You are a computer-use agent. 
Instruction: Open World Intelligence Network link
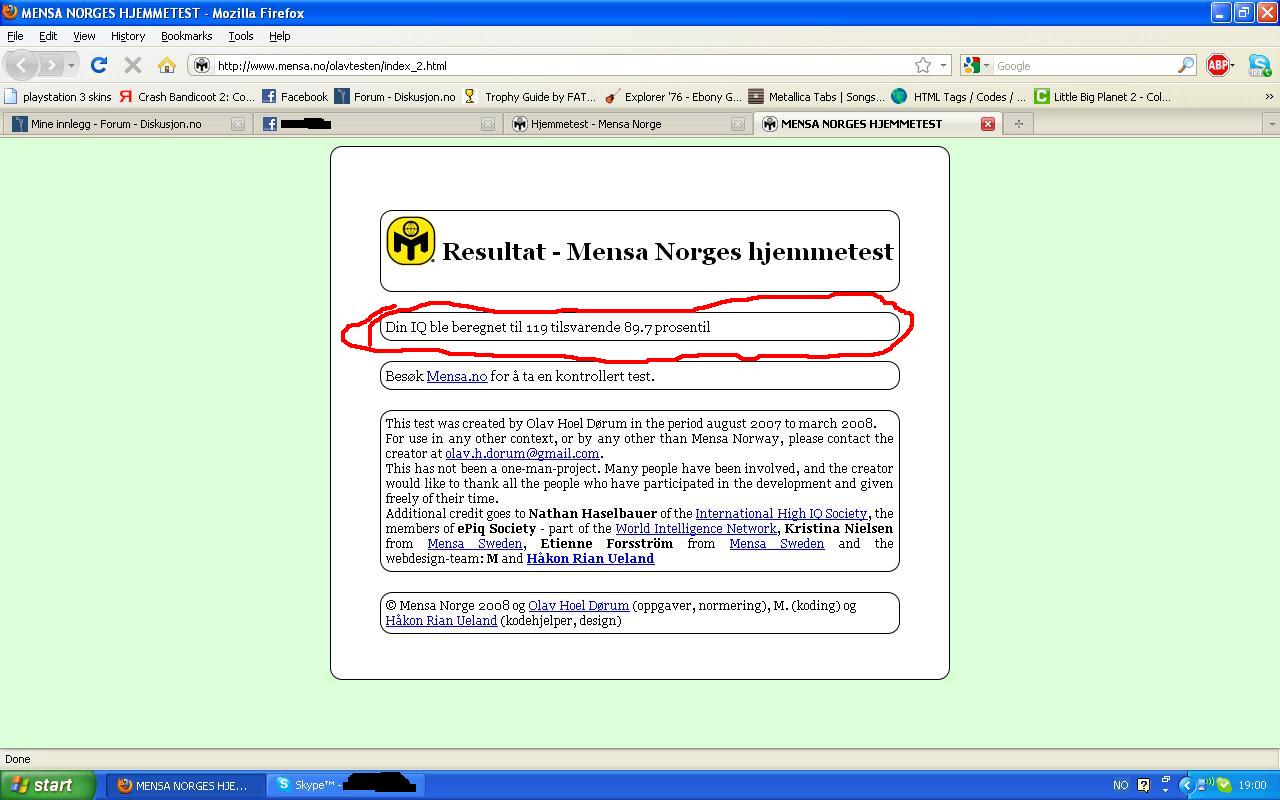[x=696, y=528]
